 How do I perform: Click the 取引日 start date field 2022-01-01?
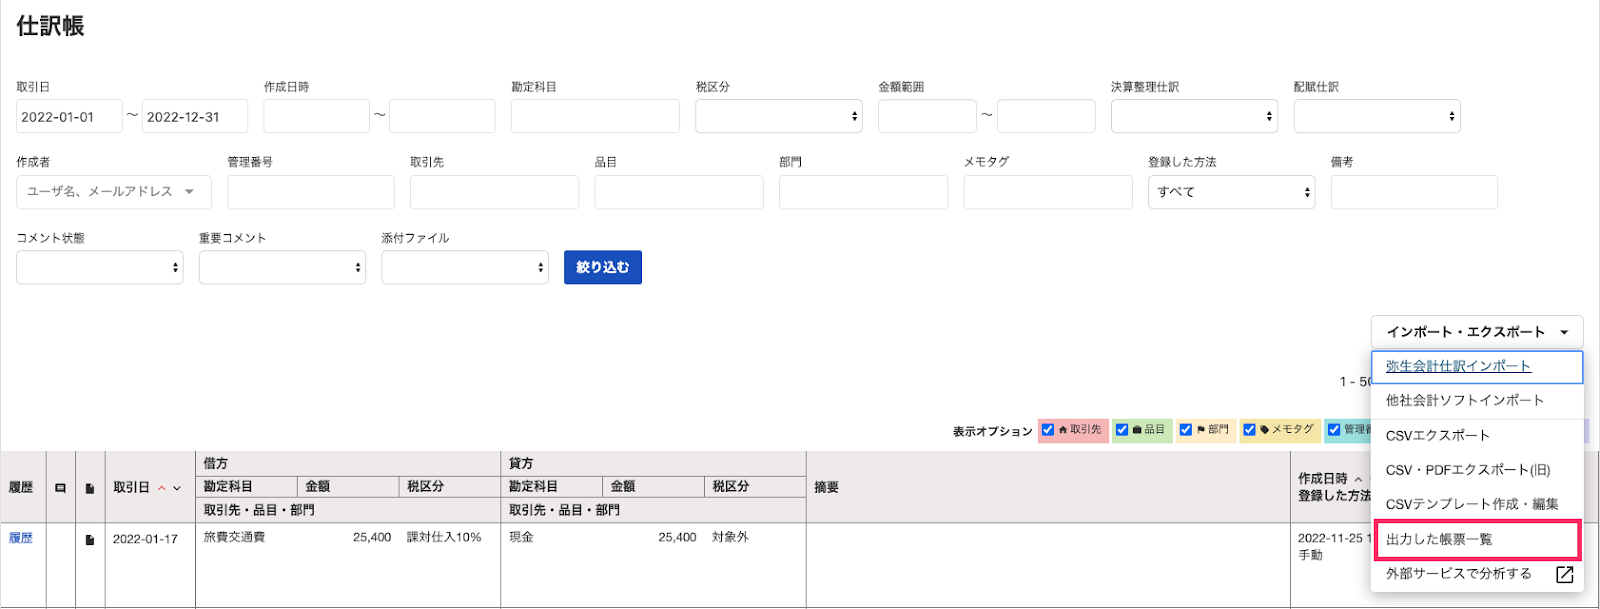click(x=68, y=117)
